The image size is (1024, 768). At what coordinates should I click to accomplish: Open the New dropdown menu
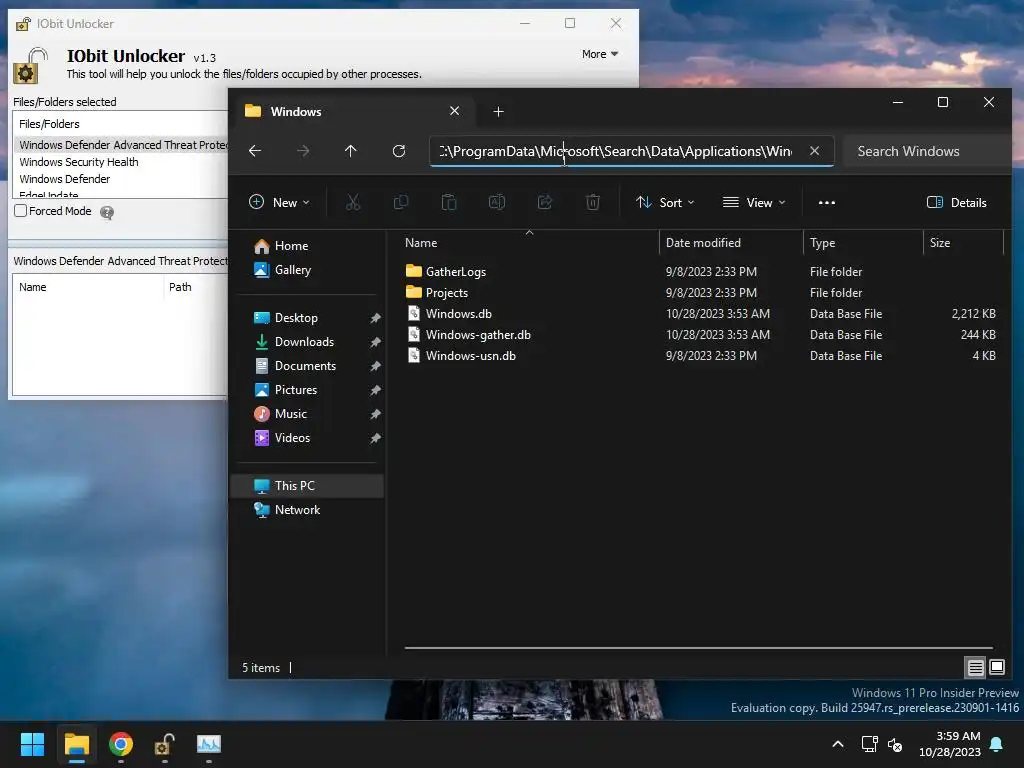tap(280, 202)
